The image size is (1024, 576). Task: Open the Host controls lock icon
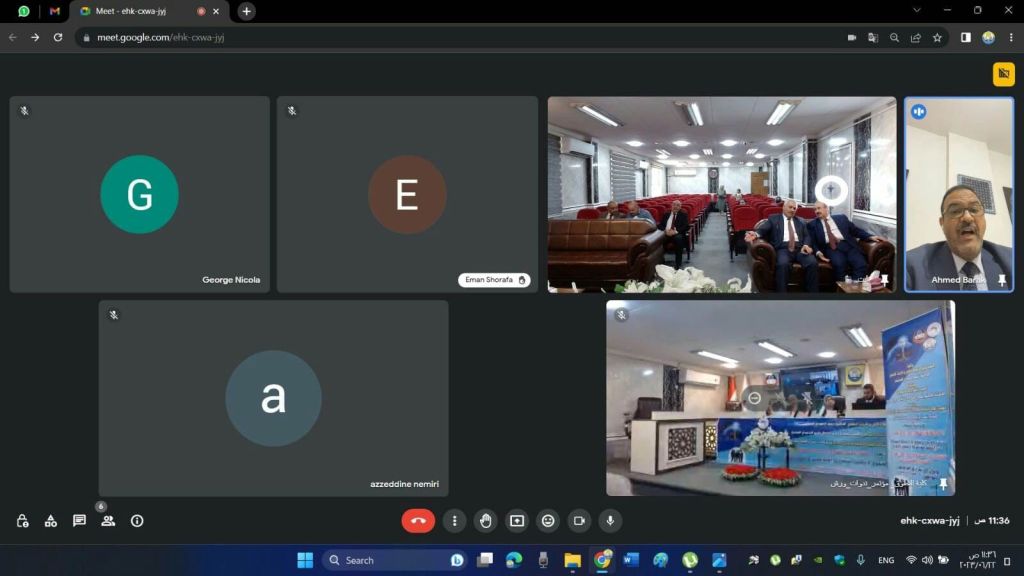click(22, 521)
